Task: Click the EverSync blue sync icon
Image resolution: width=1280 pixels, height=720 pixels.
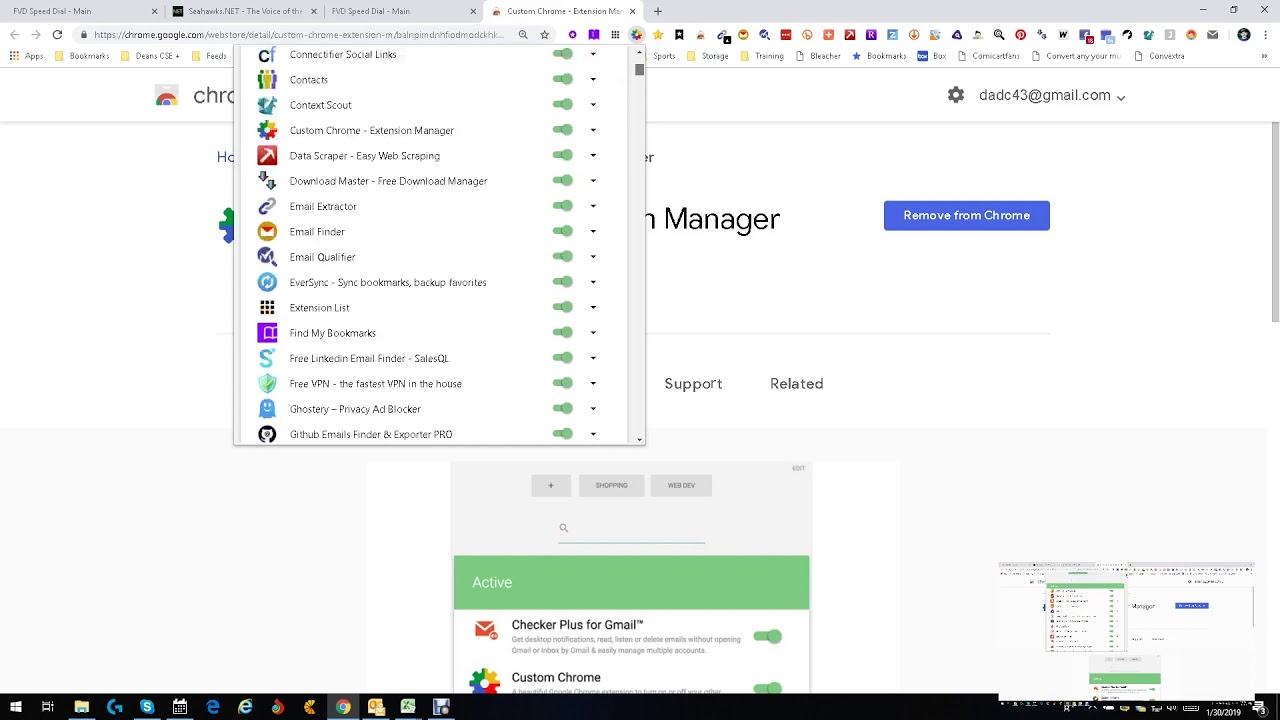Action: [x=267, y=282]
